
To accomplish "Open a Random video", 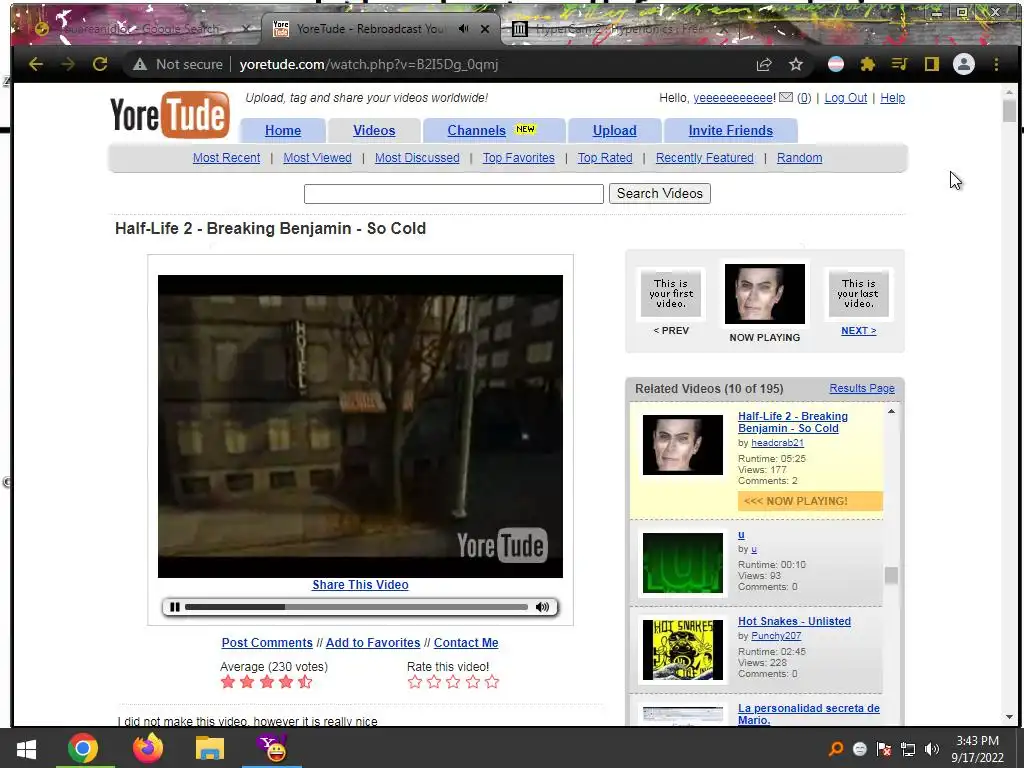I will [799, 158].
